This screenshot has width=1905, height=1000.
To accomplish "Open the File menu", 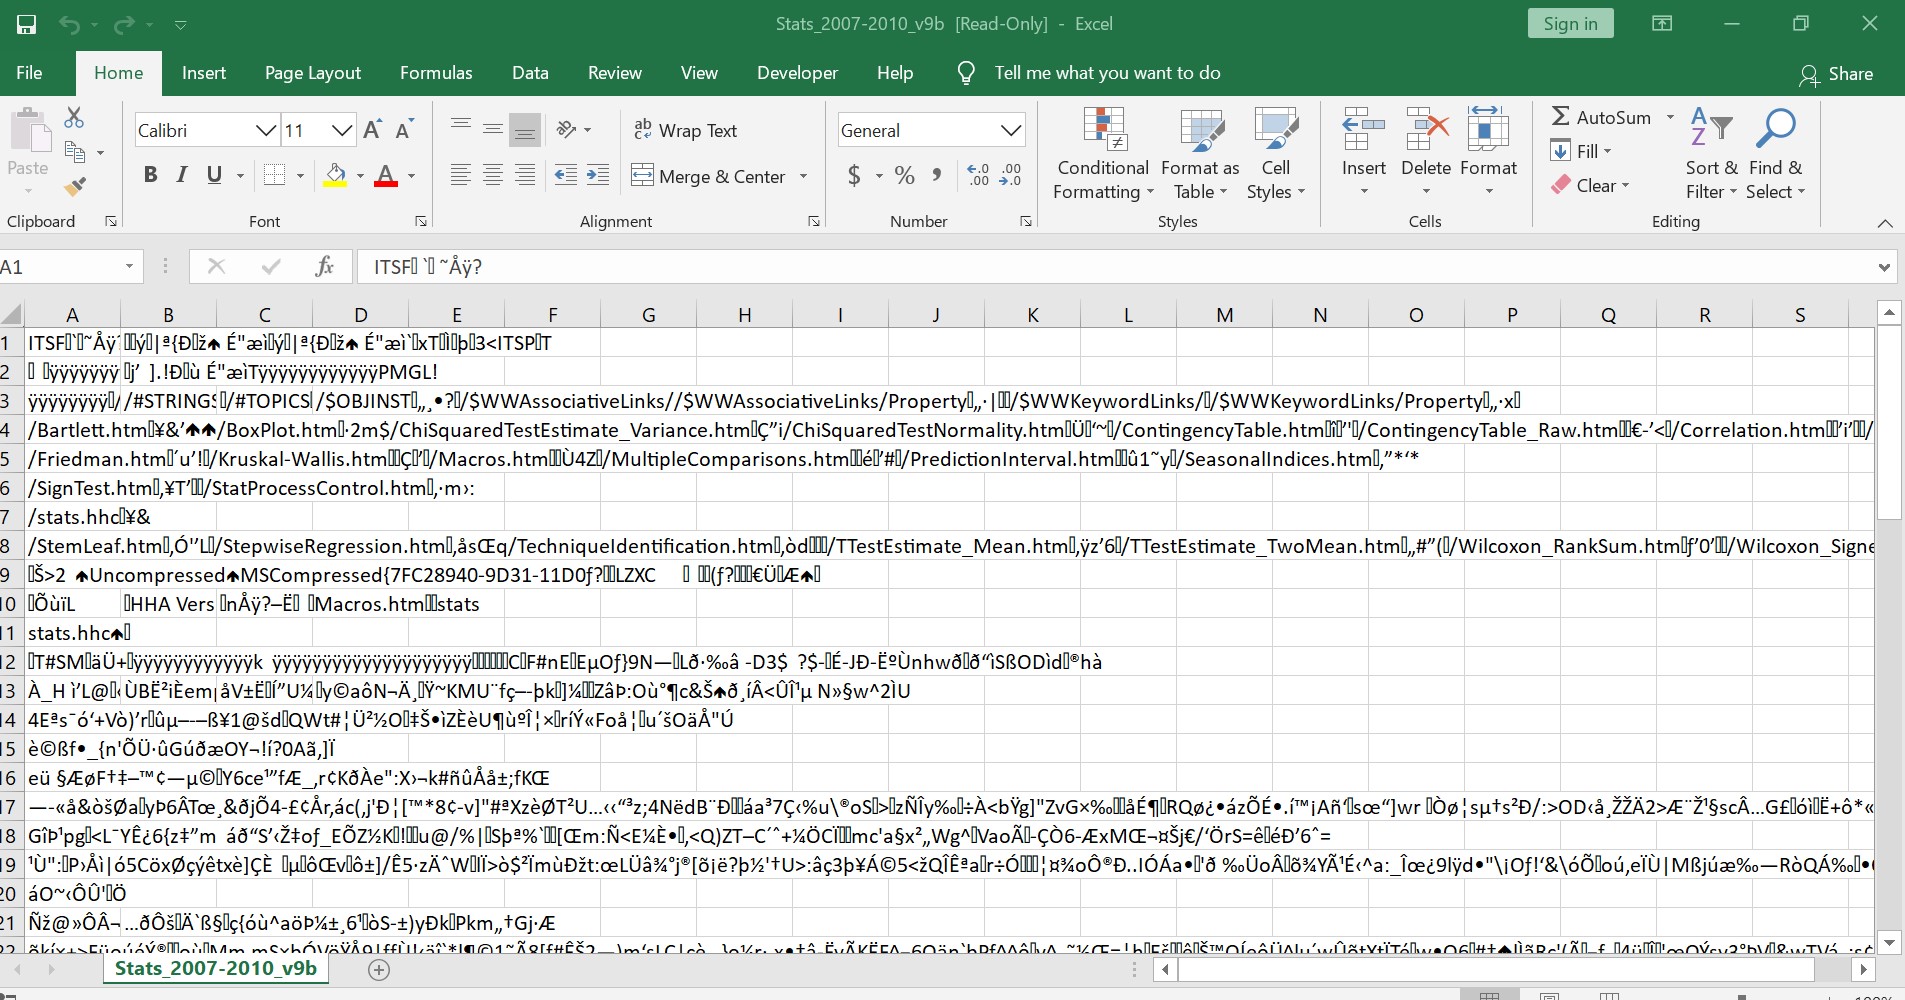I will pos(29,73).
